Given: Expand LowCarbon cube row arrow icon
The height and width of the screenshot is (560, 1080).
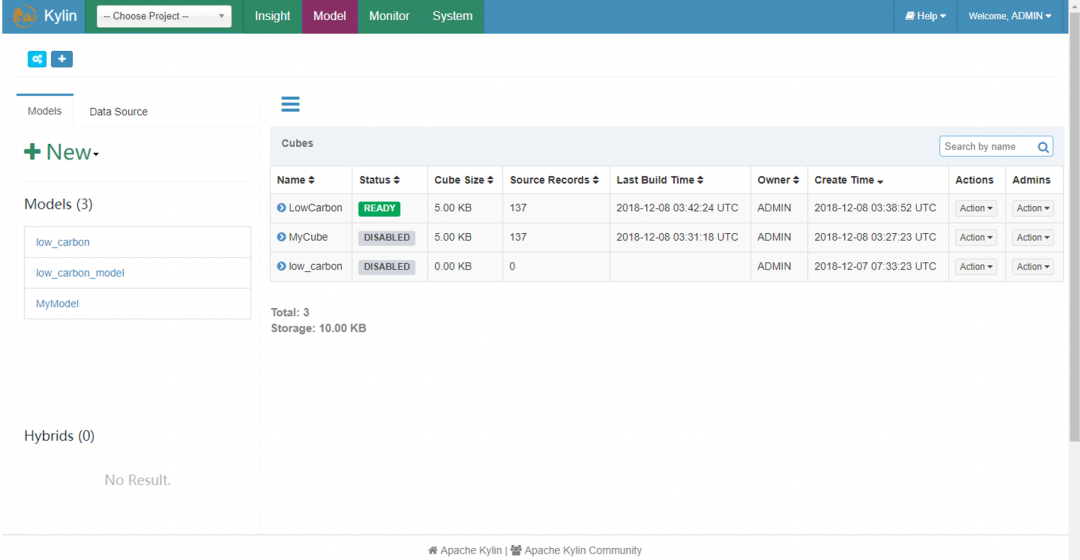Looking at the screenshot, I should tap(281, 208).
